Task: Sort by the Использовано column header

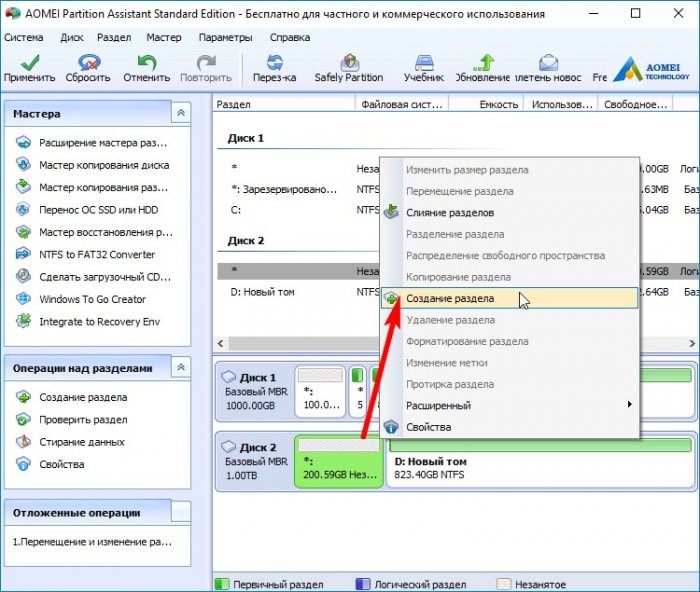Action: click(x=561, y=104)
